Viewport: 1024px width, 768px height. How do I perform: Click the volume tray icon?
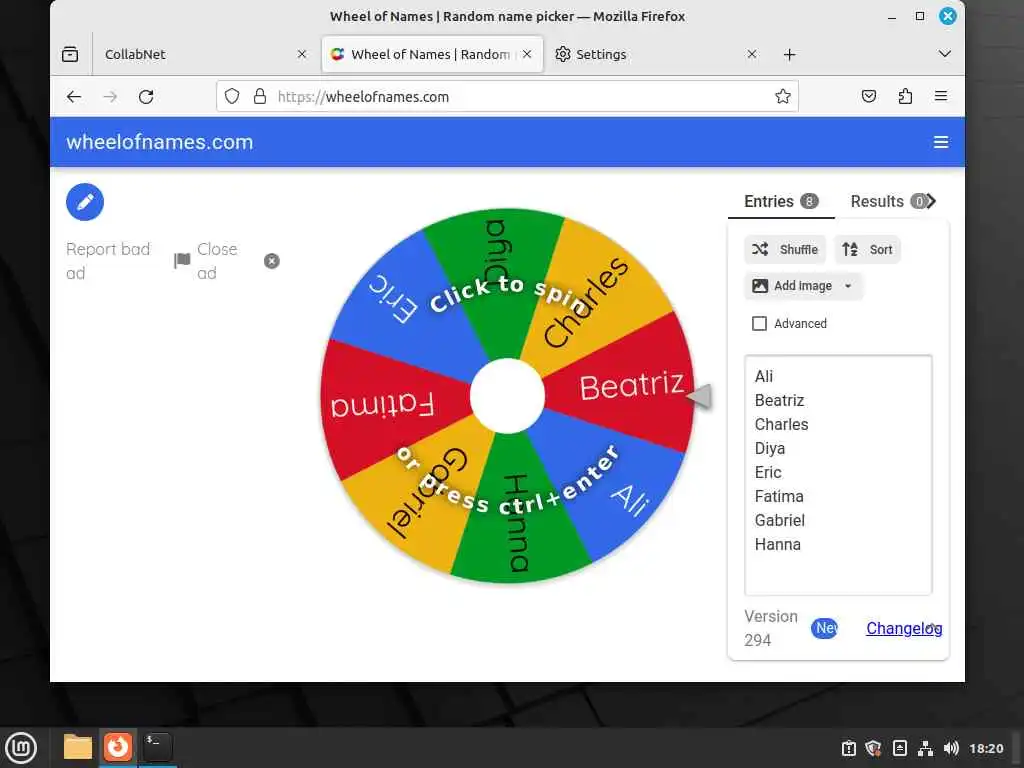(951, 748)
